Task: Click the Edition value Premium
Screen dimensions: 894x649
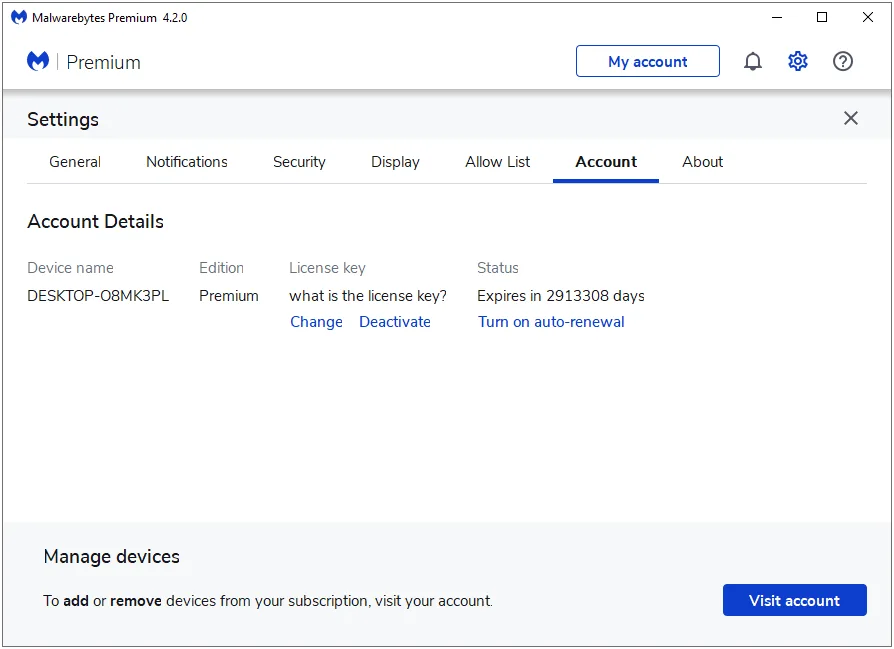Action: pyautogui.click(x=229, y=296)
